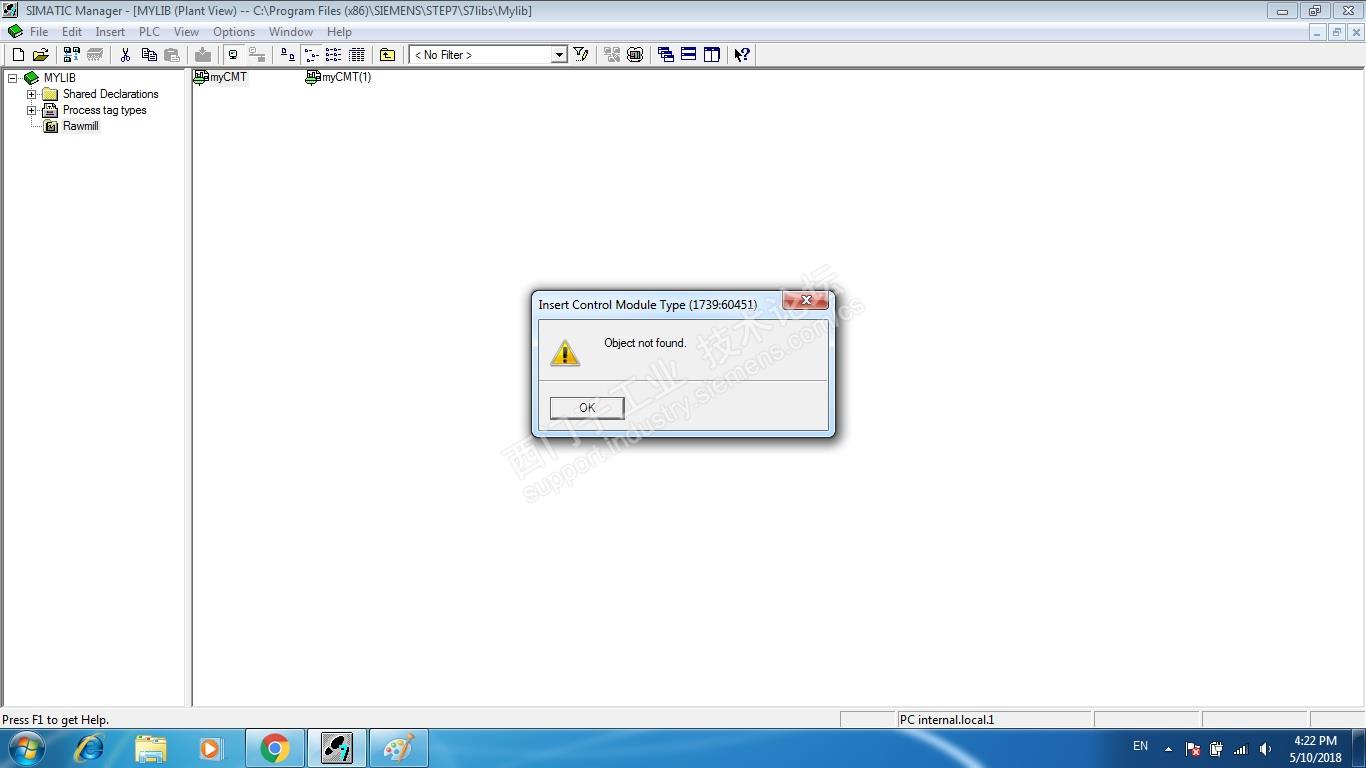Click the network signal tray icon
Viewport: 1366px width, 768px height.
coord(1241,748)
